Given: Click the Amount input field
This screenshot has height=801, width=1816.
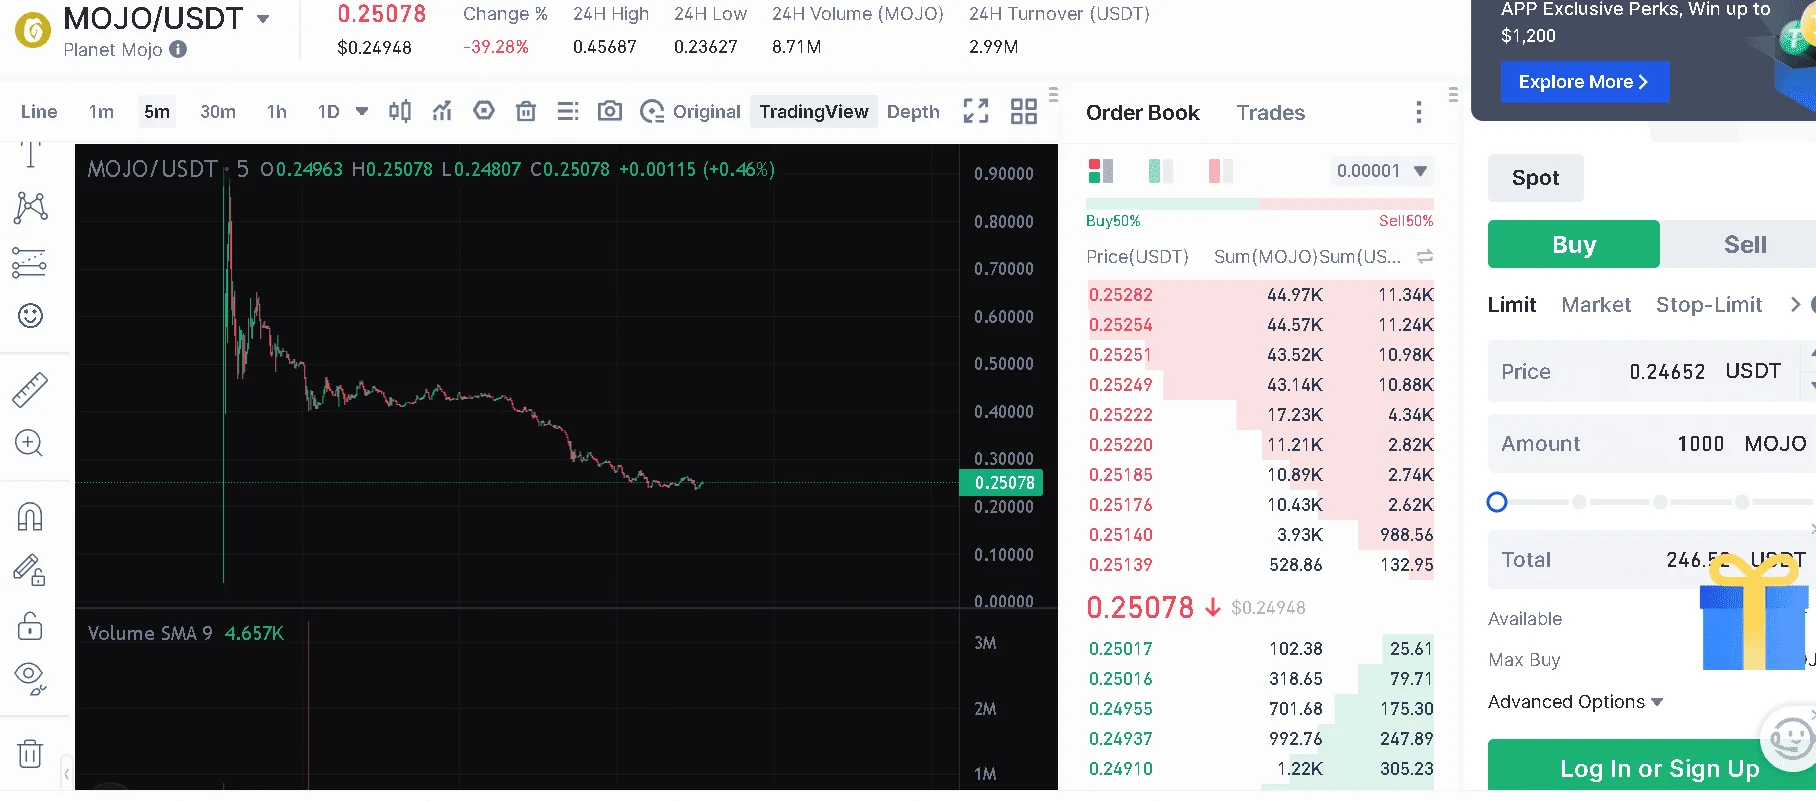Looking at the screenshot, I should [1652, 443].
